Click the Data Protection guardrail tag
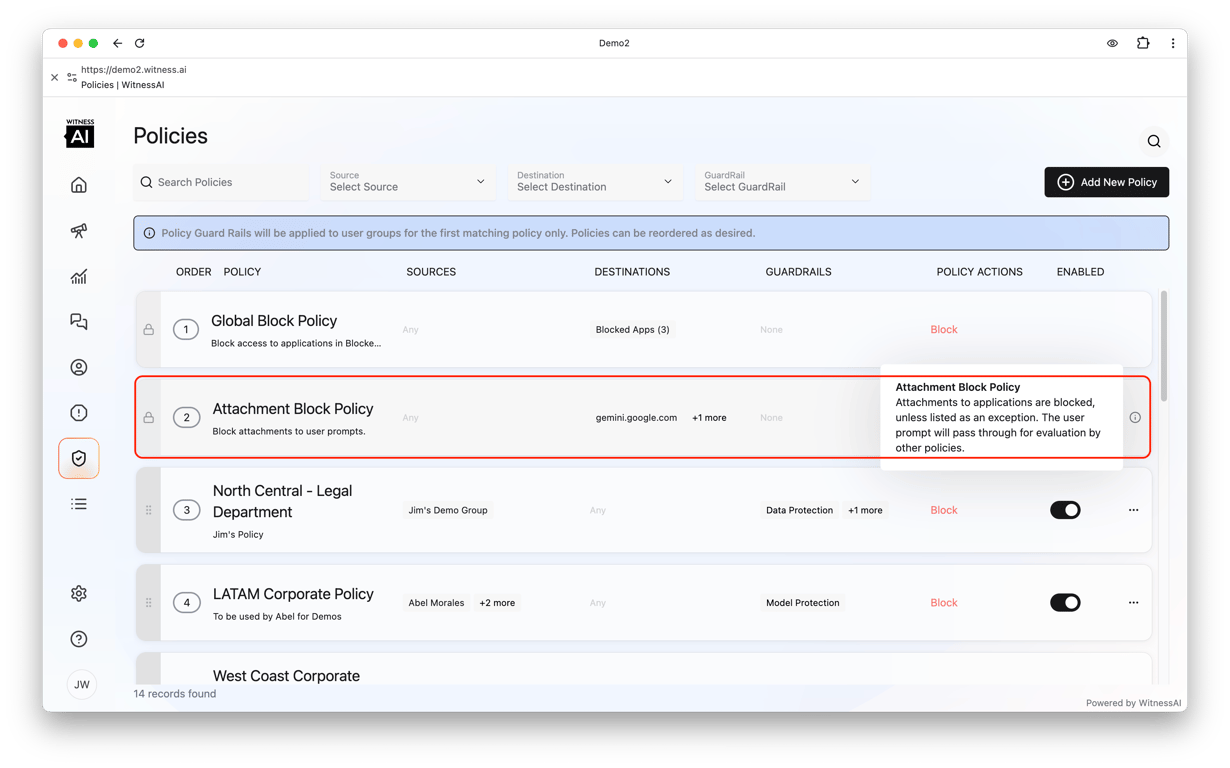This screenshot has width=1230, height=768. pos(799,510)
